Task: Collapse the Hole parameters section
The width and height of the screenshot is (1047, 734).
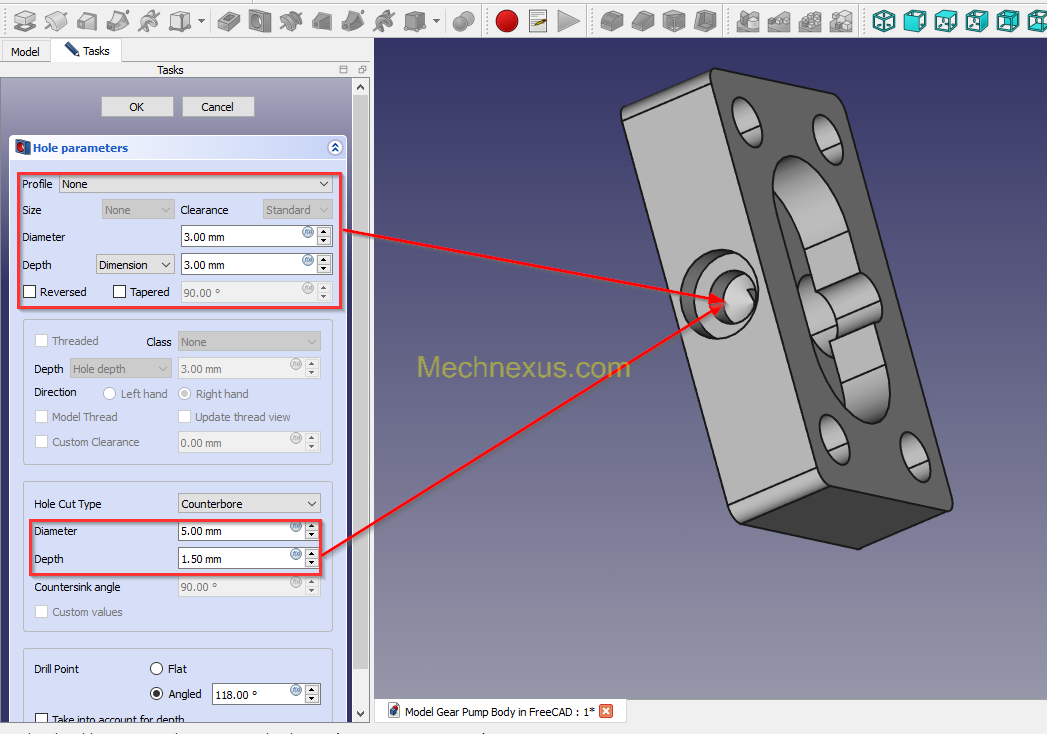Action: (335, 148)
